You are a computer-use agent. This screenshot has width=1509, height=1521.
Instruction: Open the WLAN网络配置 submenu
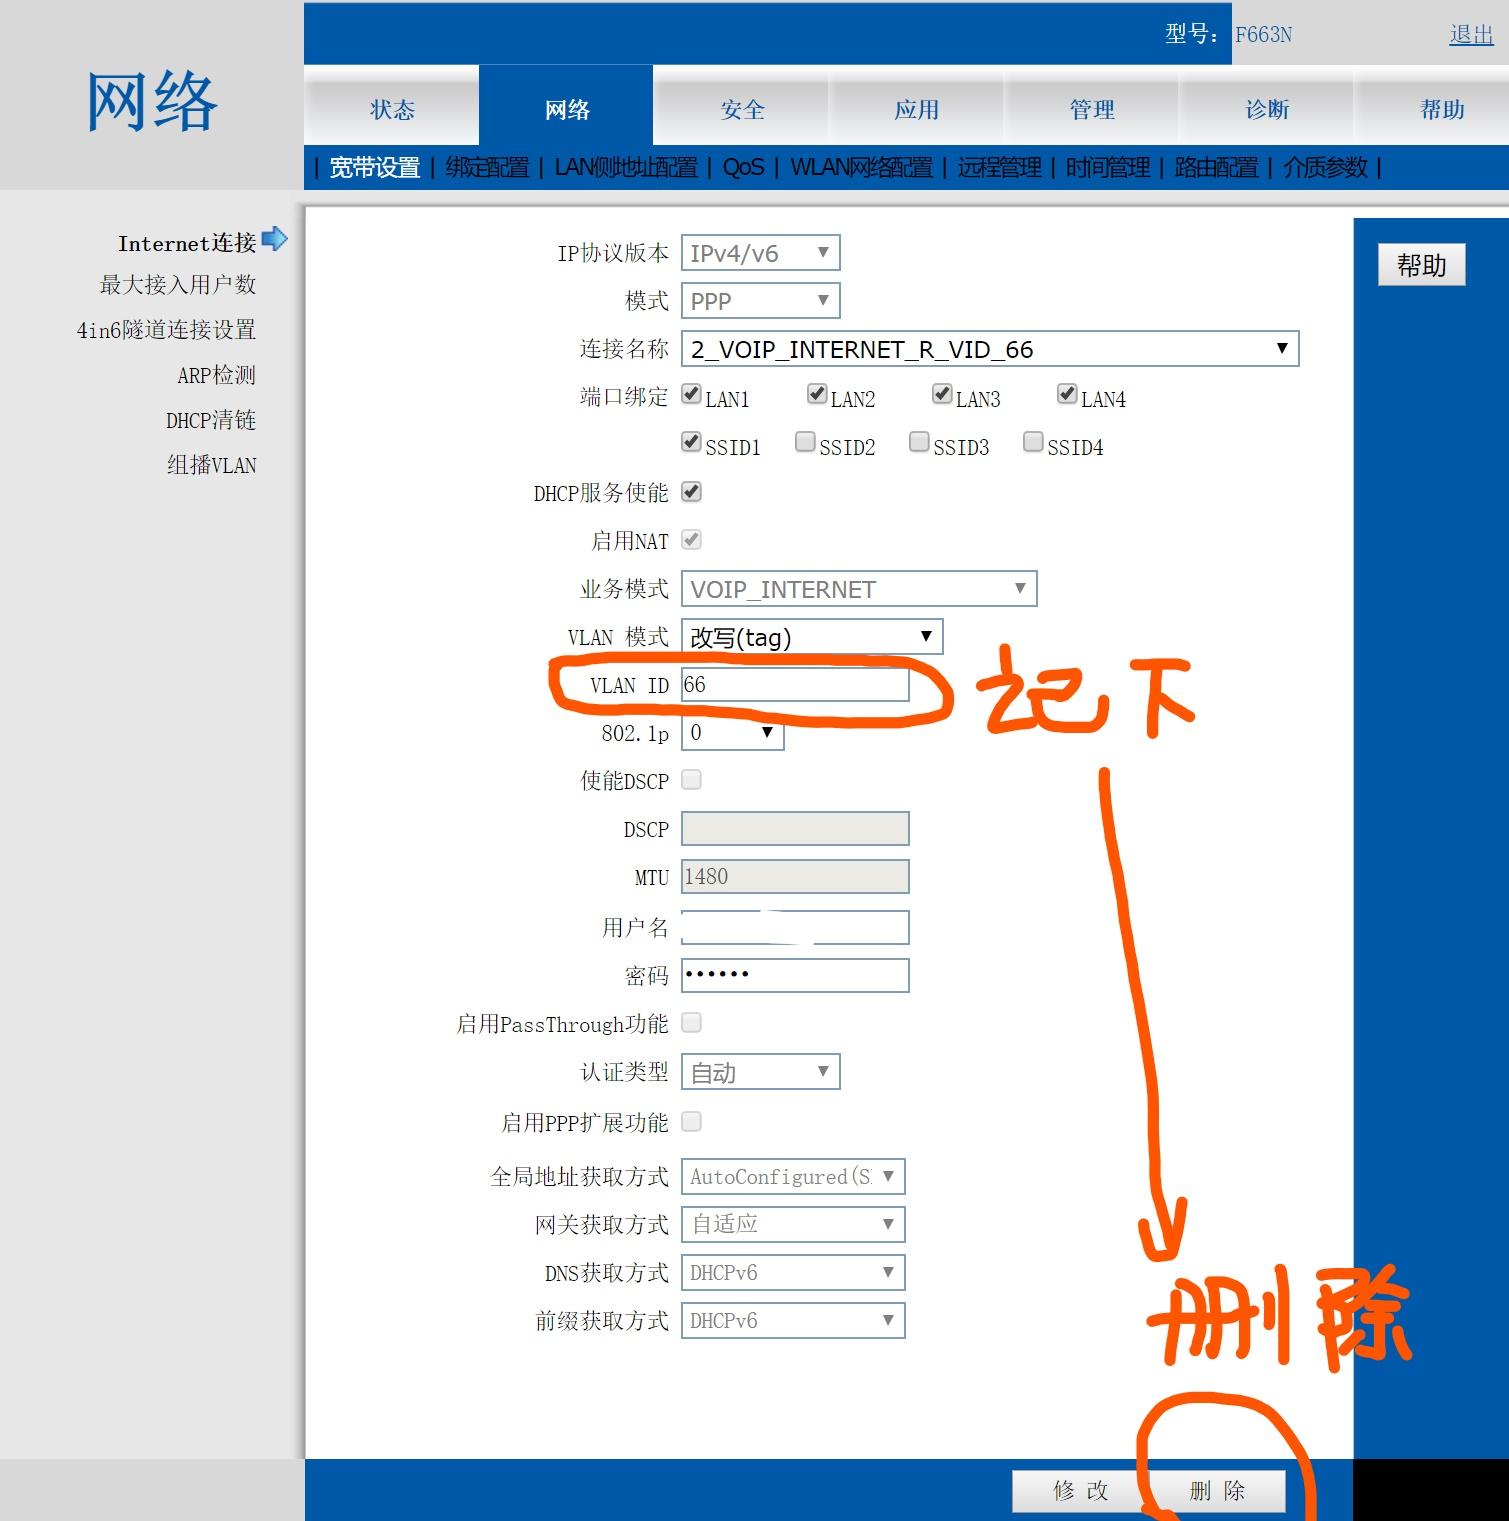(x=862, y=168)
